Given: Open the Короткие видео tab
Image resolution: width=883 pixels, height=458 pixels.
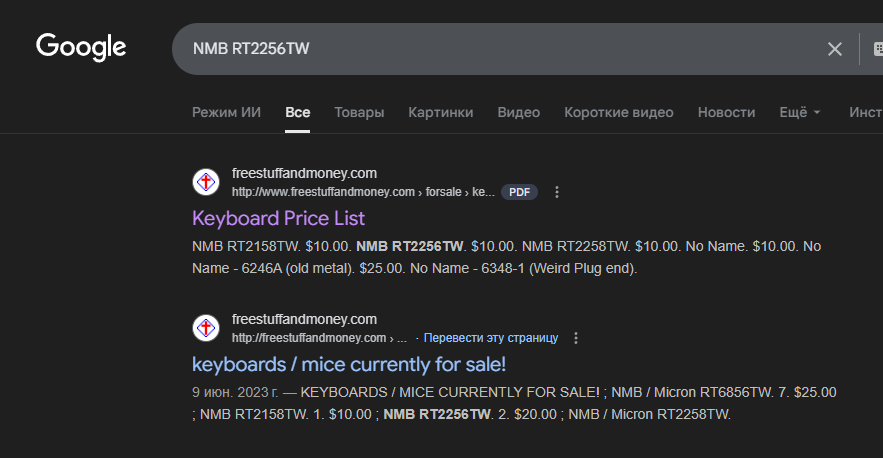Looking at the screenshot, I should [618, 112].
